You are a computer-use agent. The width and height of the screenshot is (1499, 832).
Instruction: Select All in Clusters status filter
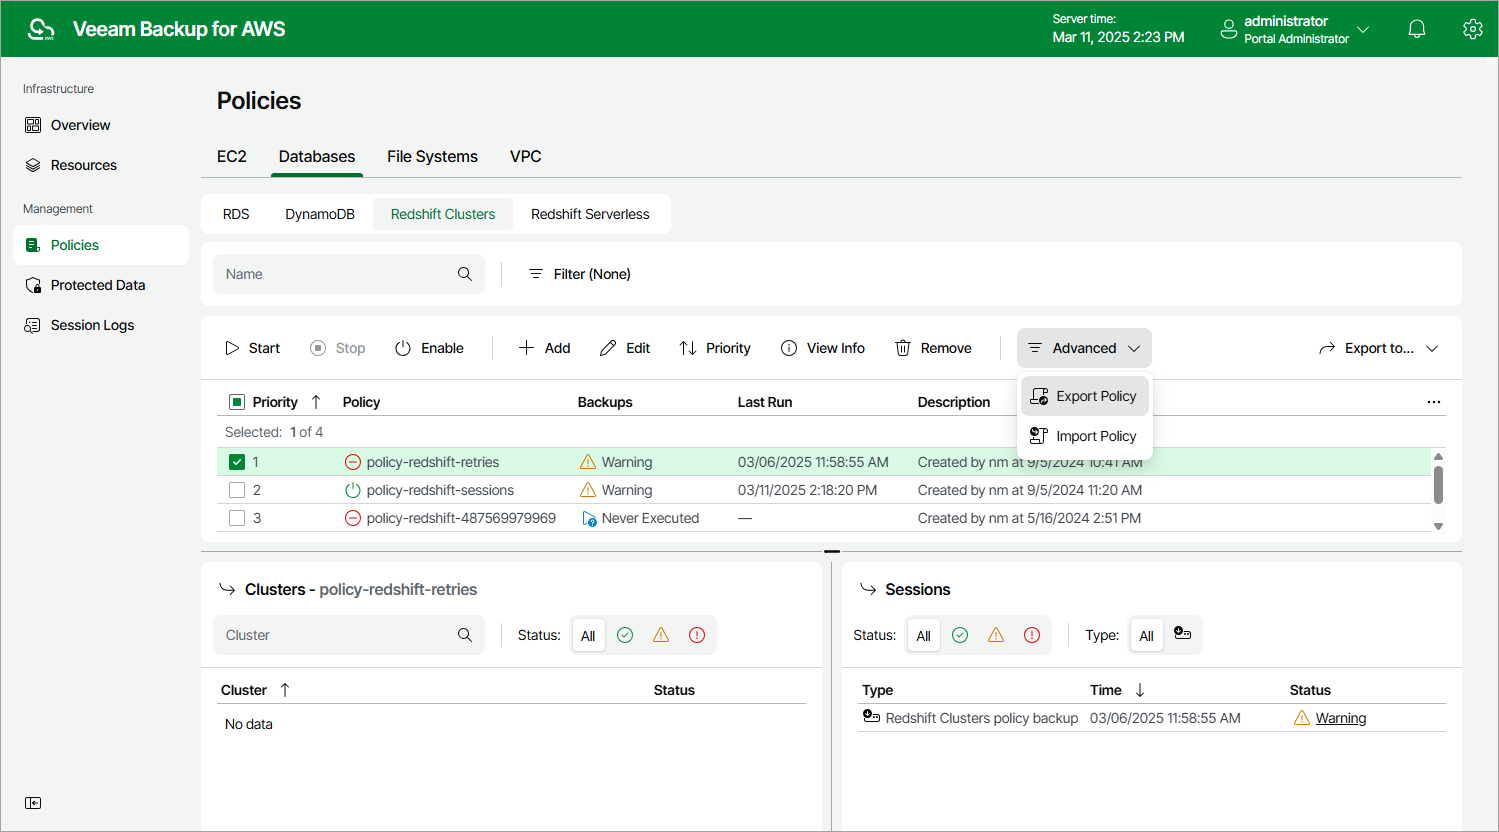pyautogui.click(x=588, y=635)
